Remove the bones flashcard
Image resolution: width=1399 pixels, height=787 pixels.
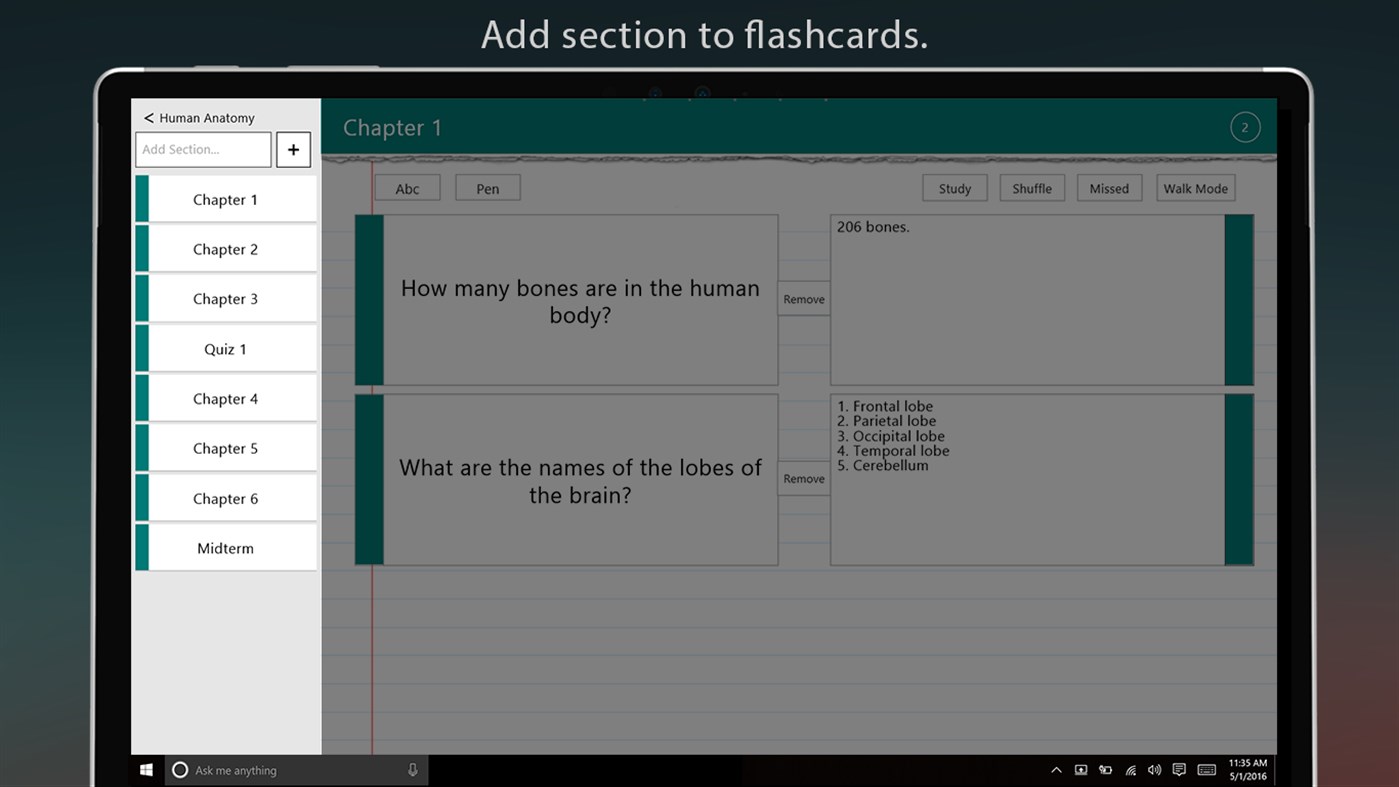pos(803,298)
